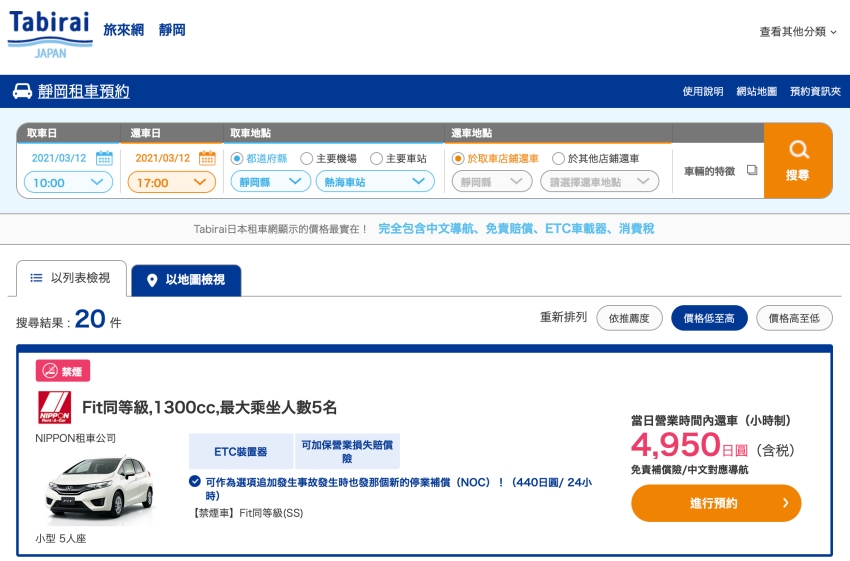Sort results by 價格高至低
This screenshot has height=561, width=850.
point(794,318)
